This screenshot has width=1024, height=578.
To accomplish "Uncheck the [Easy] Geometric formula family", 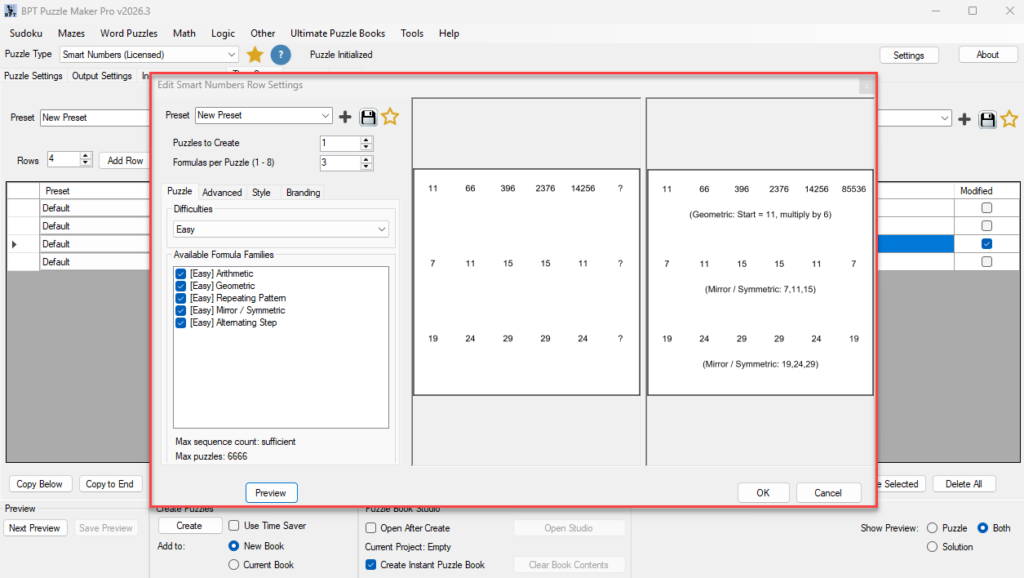I will click(x=181, y=286).
